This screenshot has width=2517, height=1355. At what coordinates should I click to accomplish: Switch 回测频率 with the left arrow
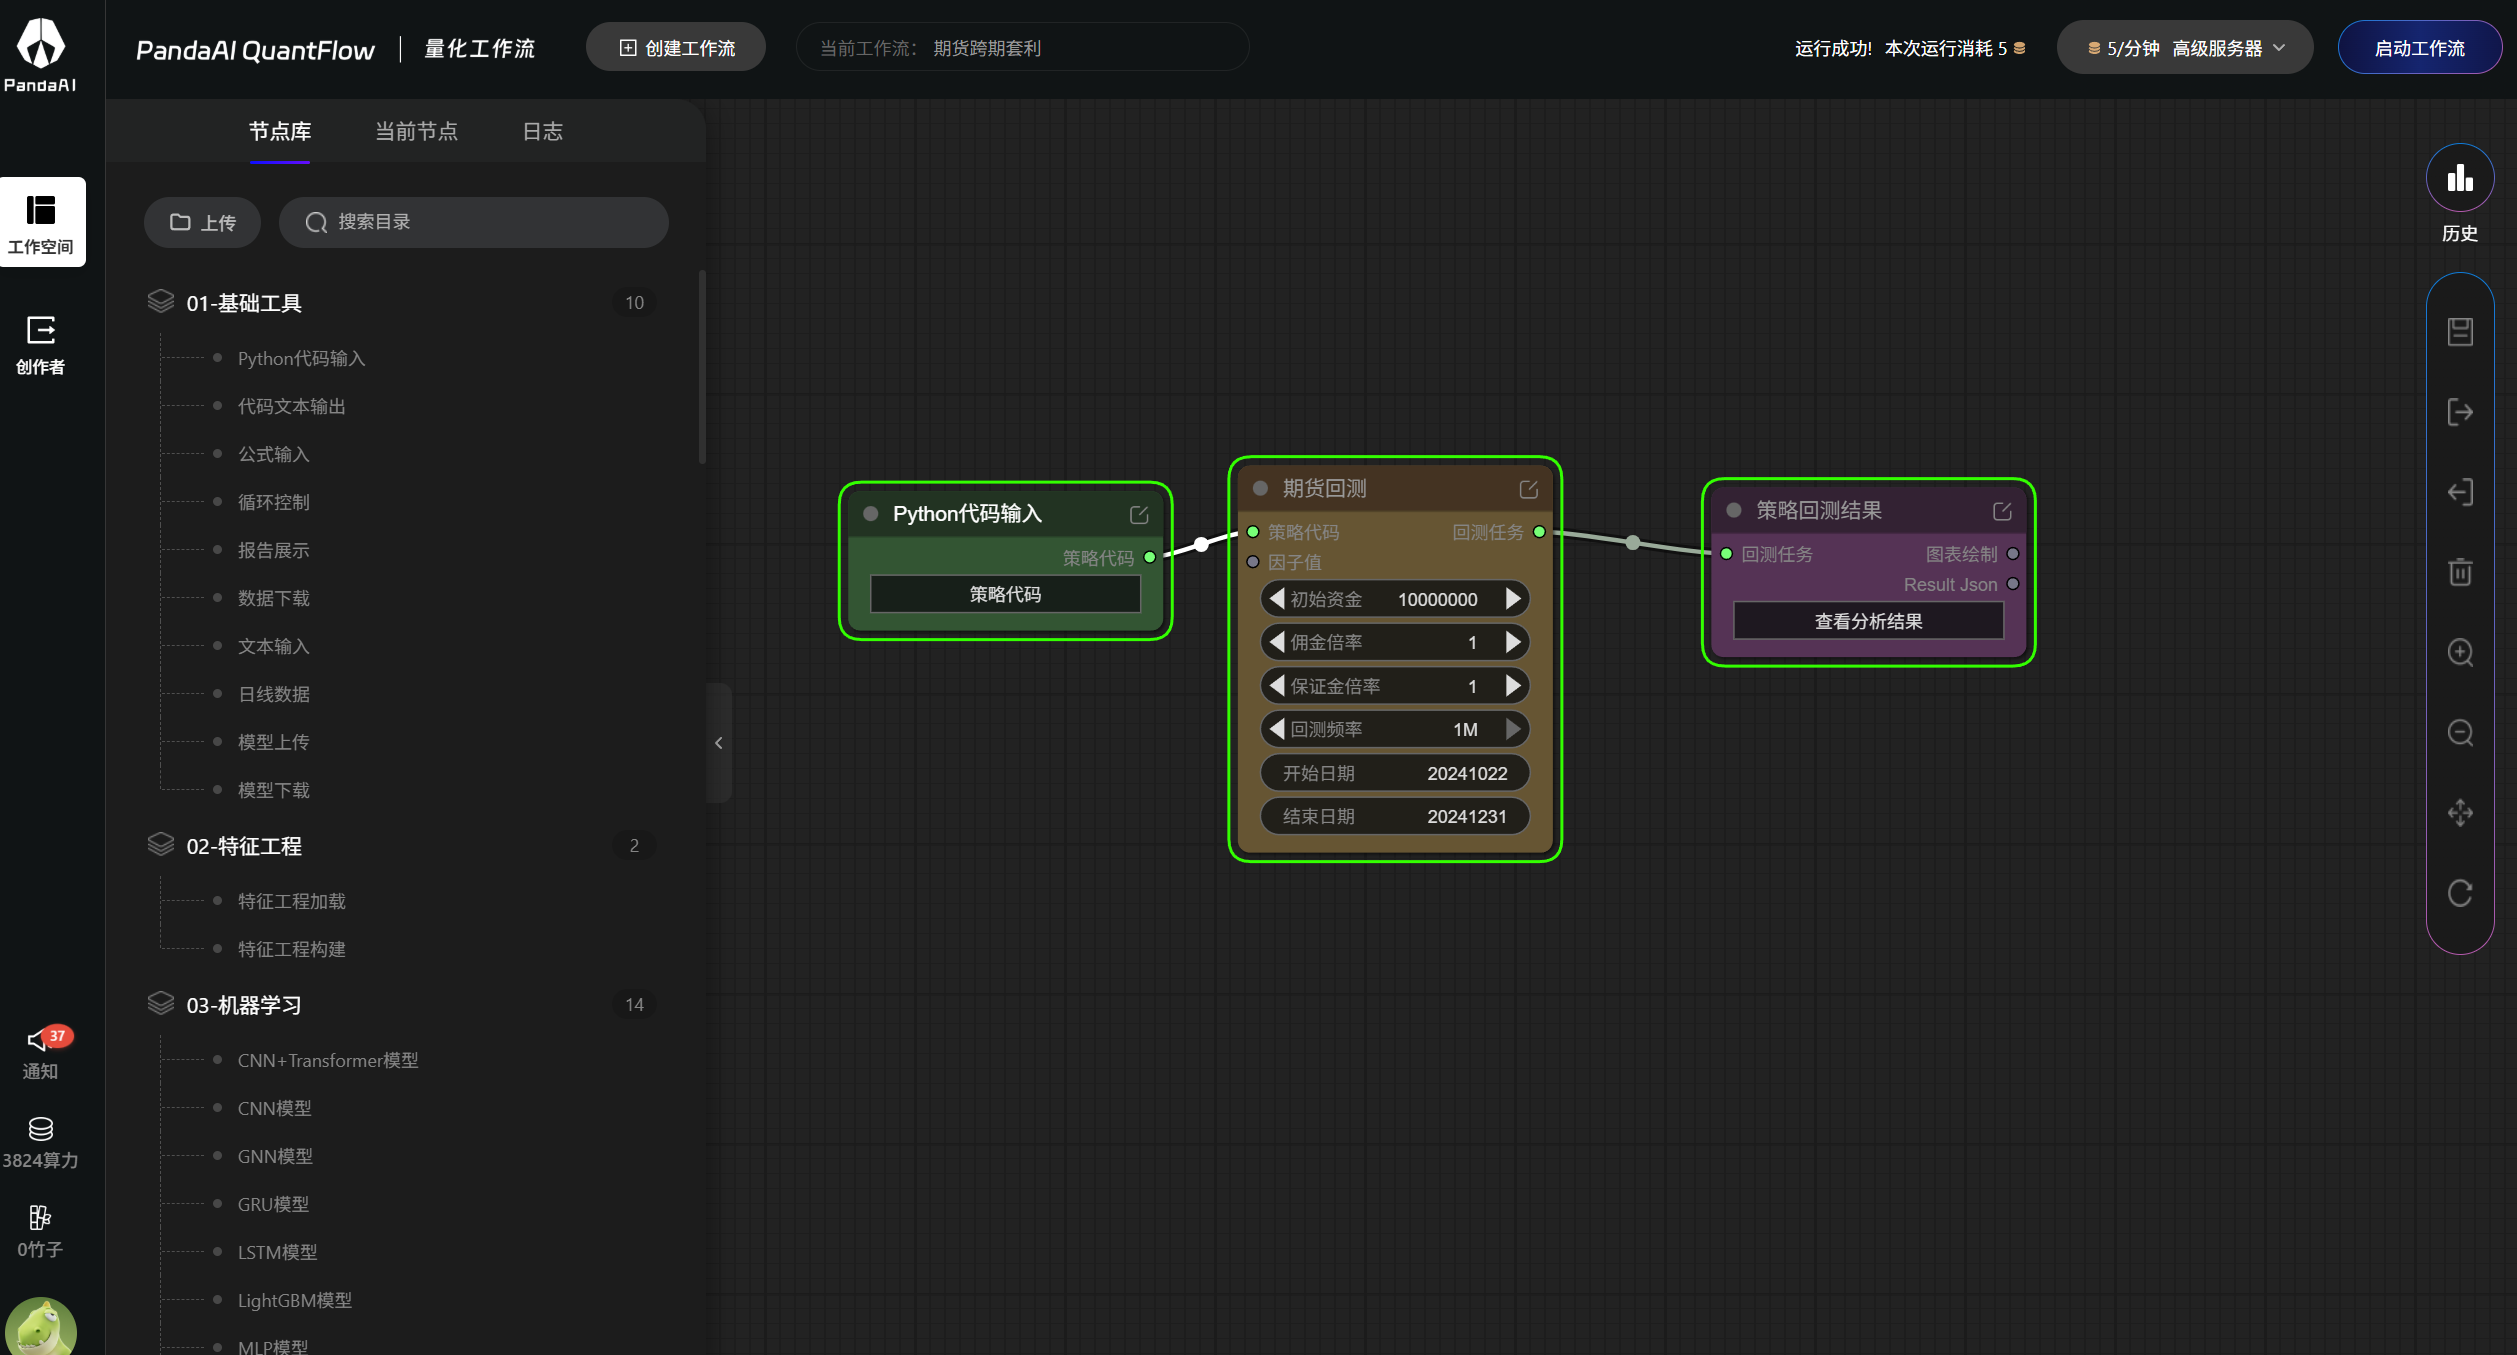[1276, 729]
